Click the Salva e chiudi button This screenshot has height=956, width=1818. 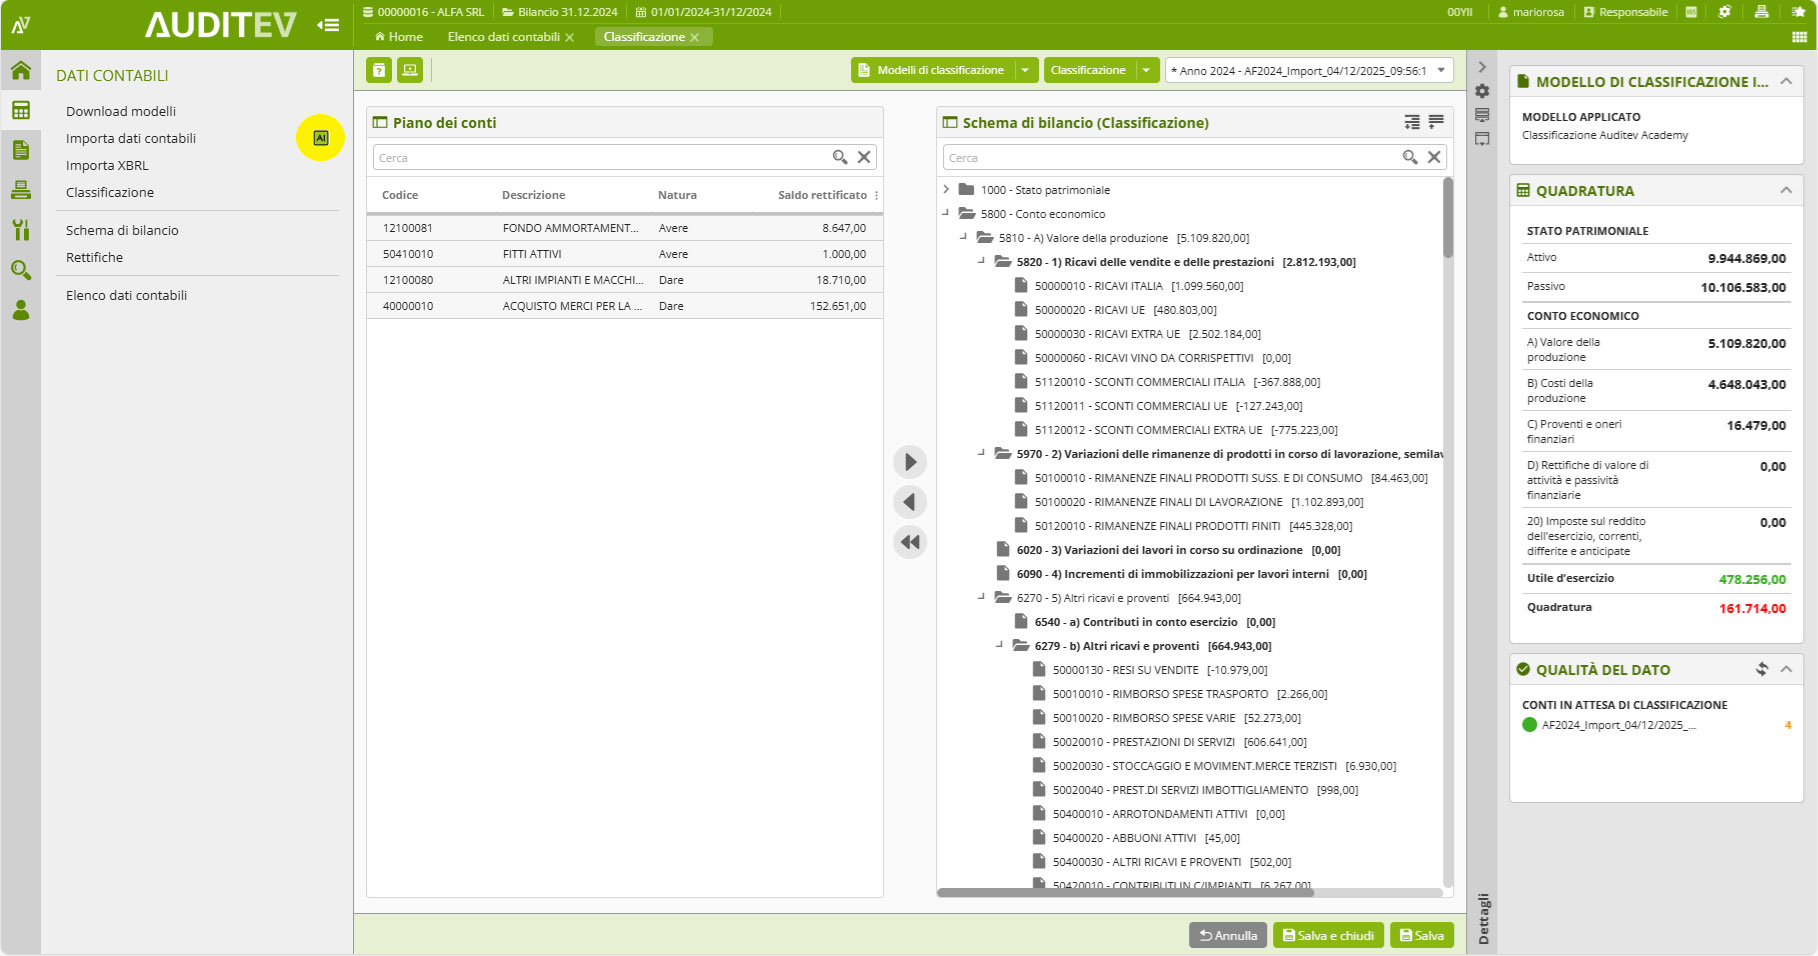1328,935
